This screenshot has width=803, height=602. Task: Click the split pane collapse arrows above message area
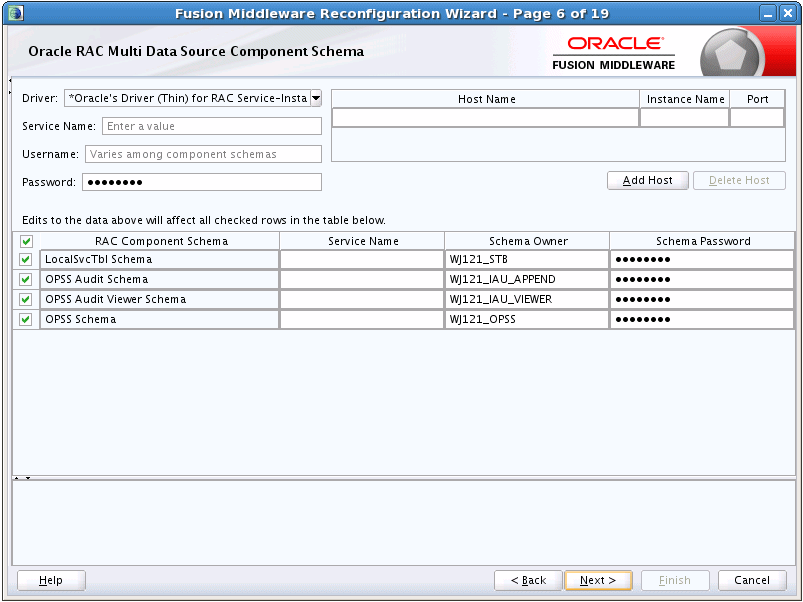click(x=23, y=478)
